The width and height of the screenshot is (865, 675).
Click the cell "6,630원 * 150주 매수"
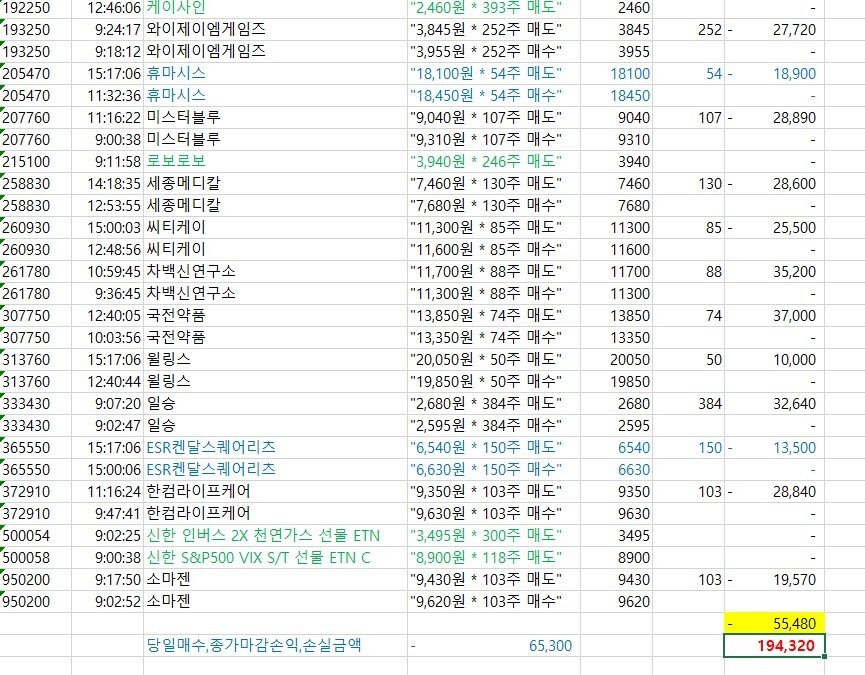[x=494, y=470]
